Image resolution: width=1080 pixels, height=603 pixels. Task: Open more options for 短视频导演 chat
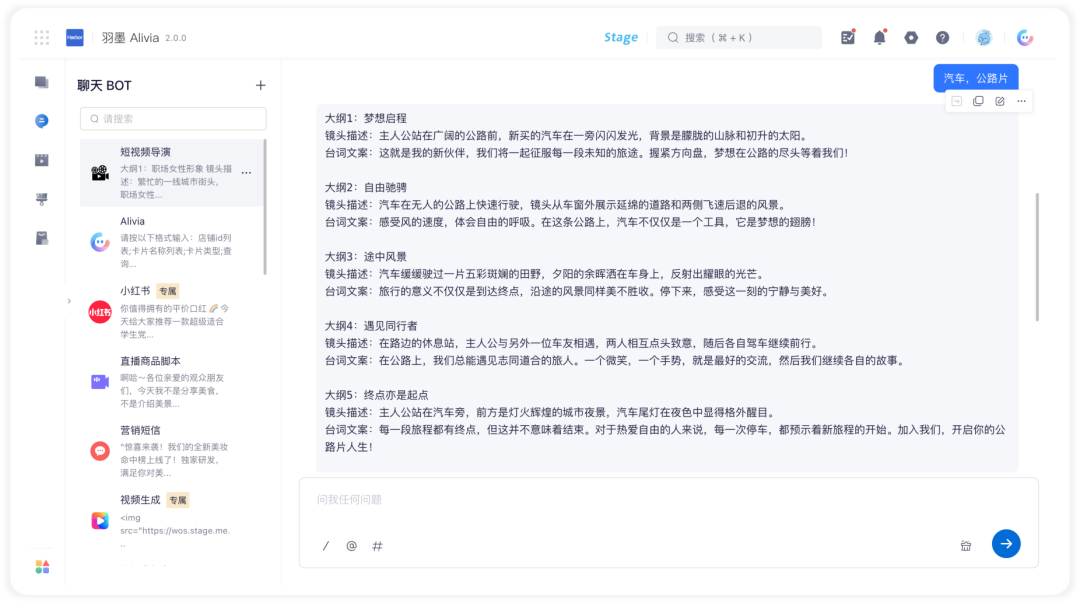(247, 173)
